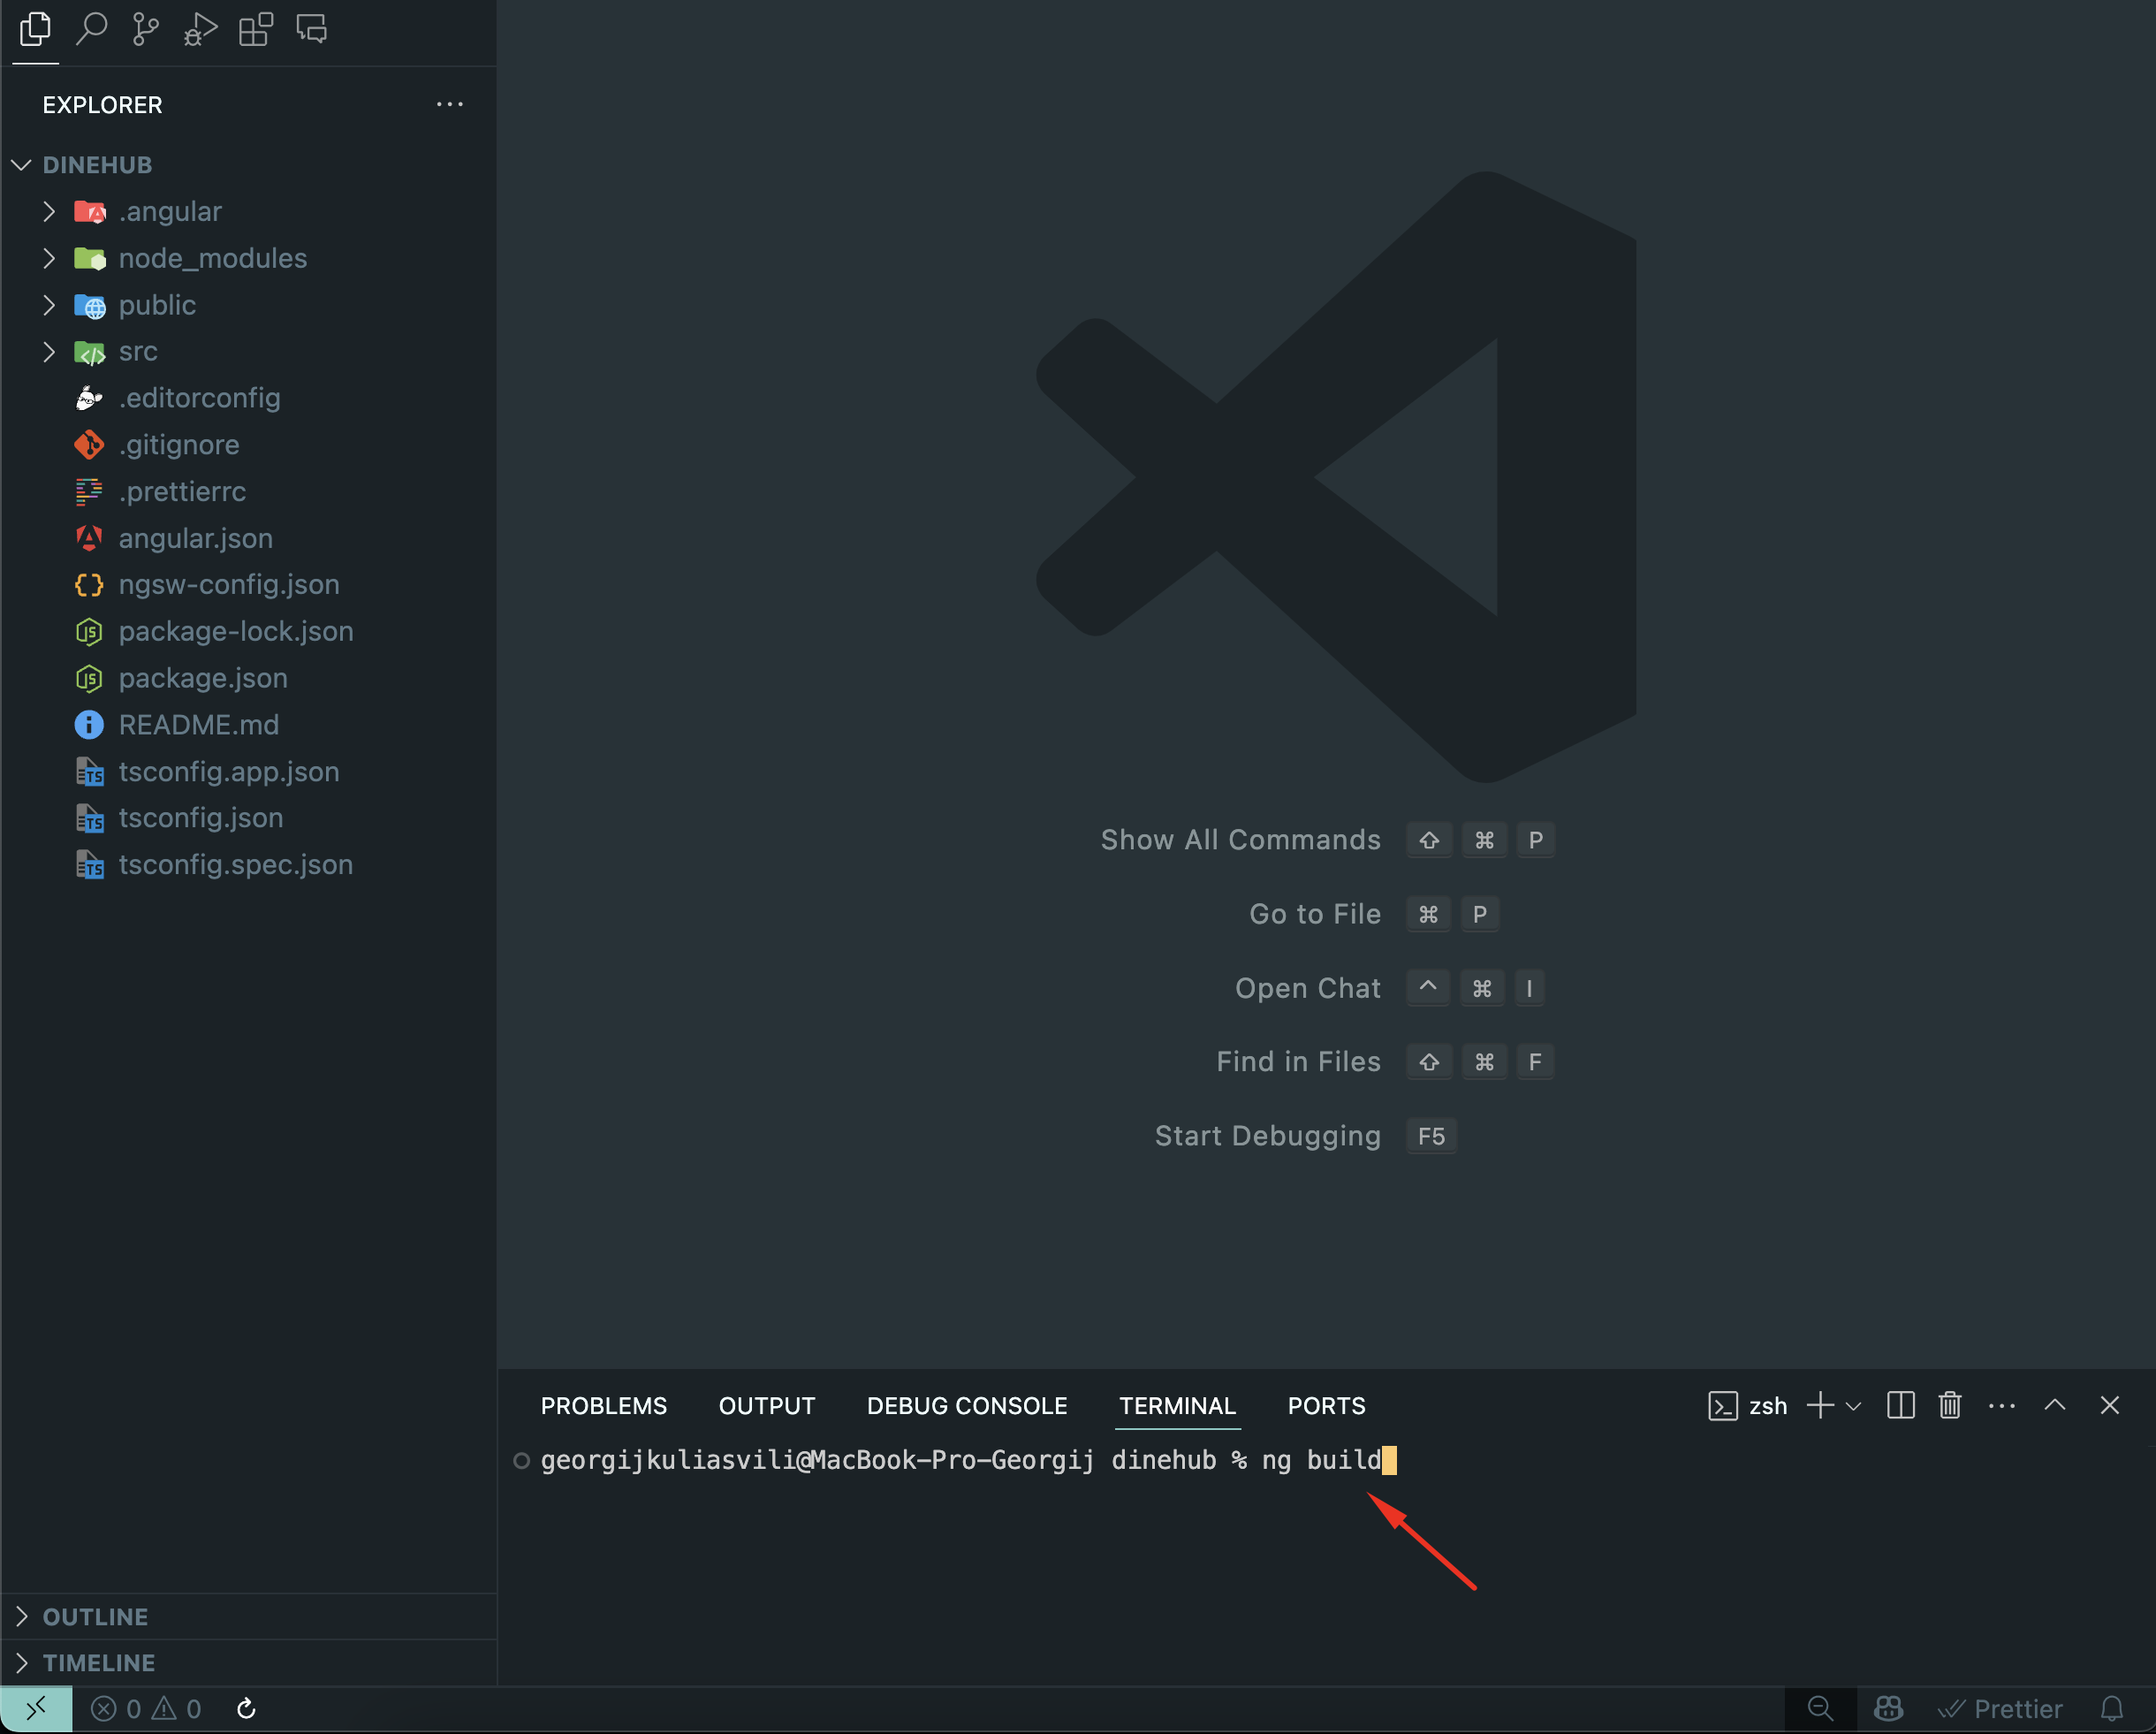
Task: Split the terminal panel
Action: coord(1901,1406)
